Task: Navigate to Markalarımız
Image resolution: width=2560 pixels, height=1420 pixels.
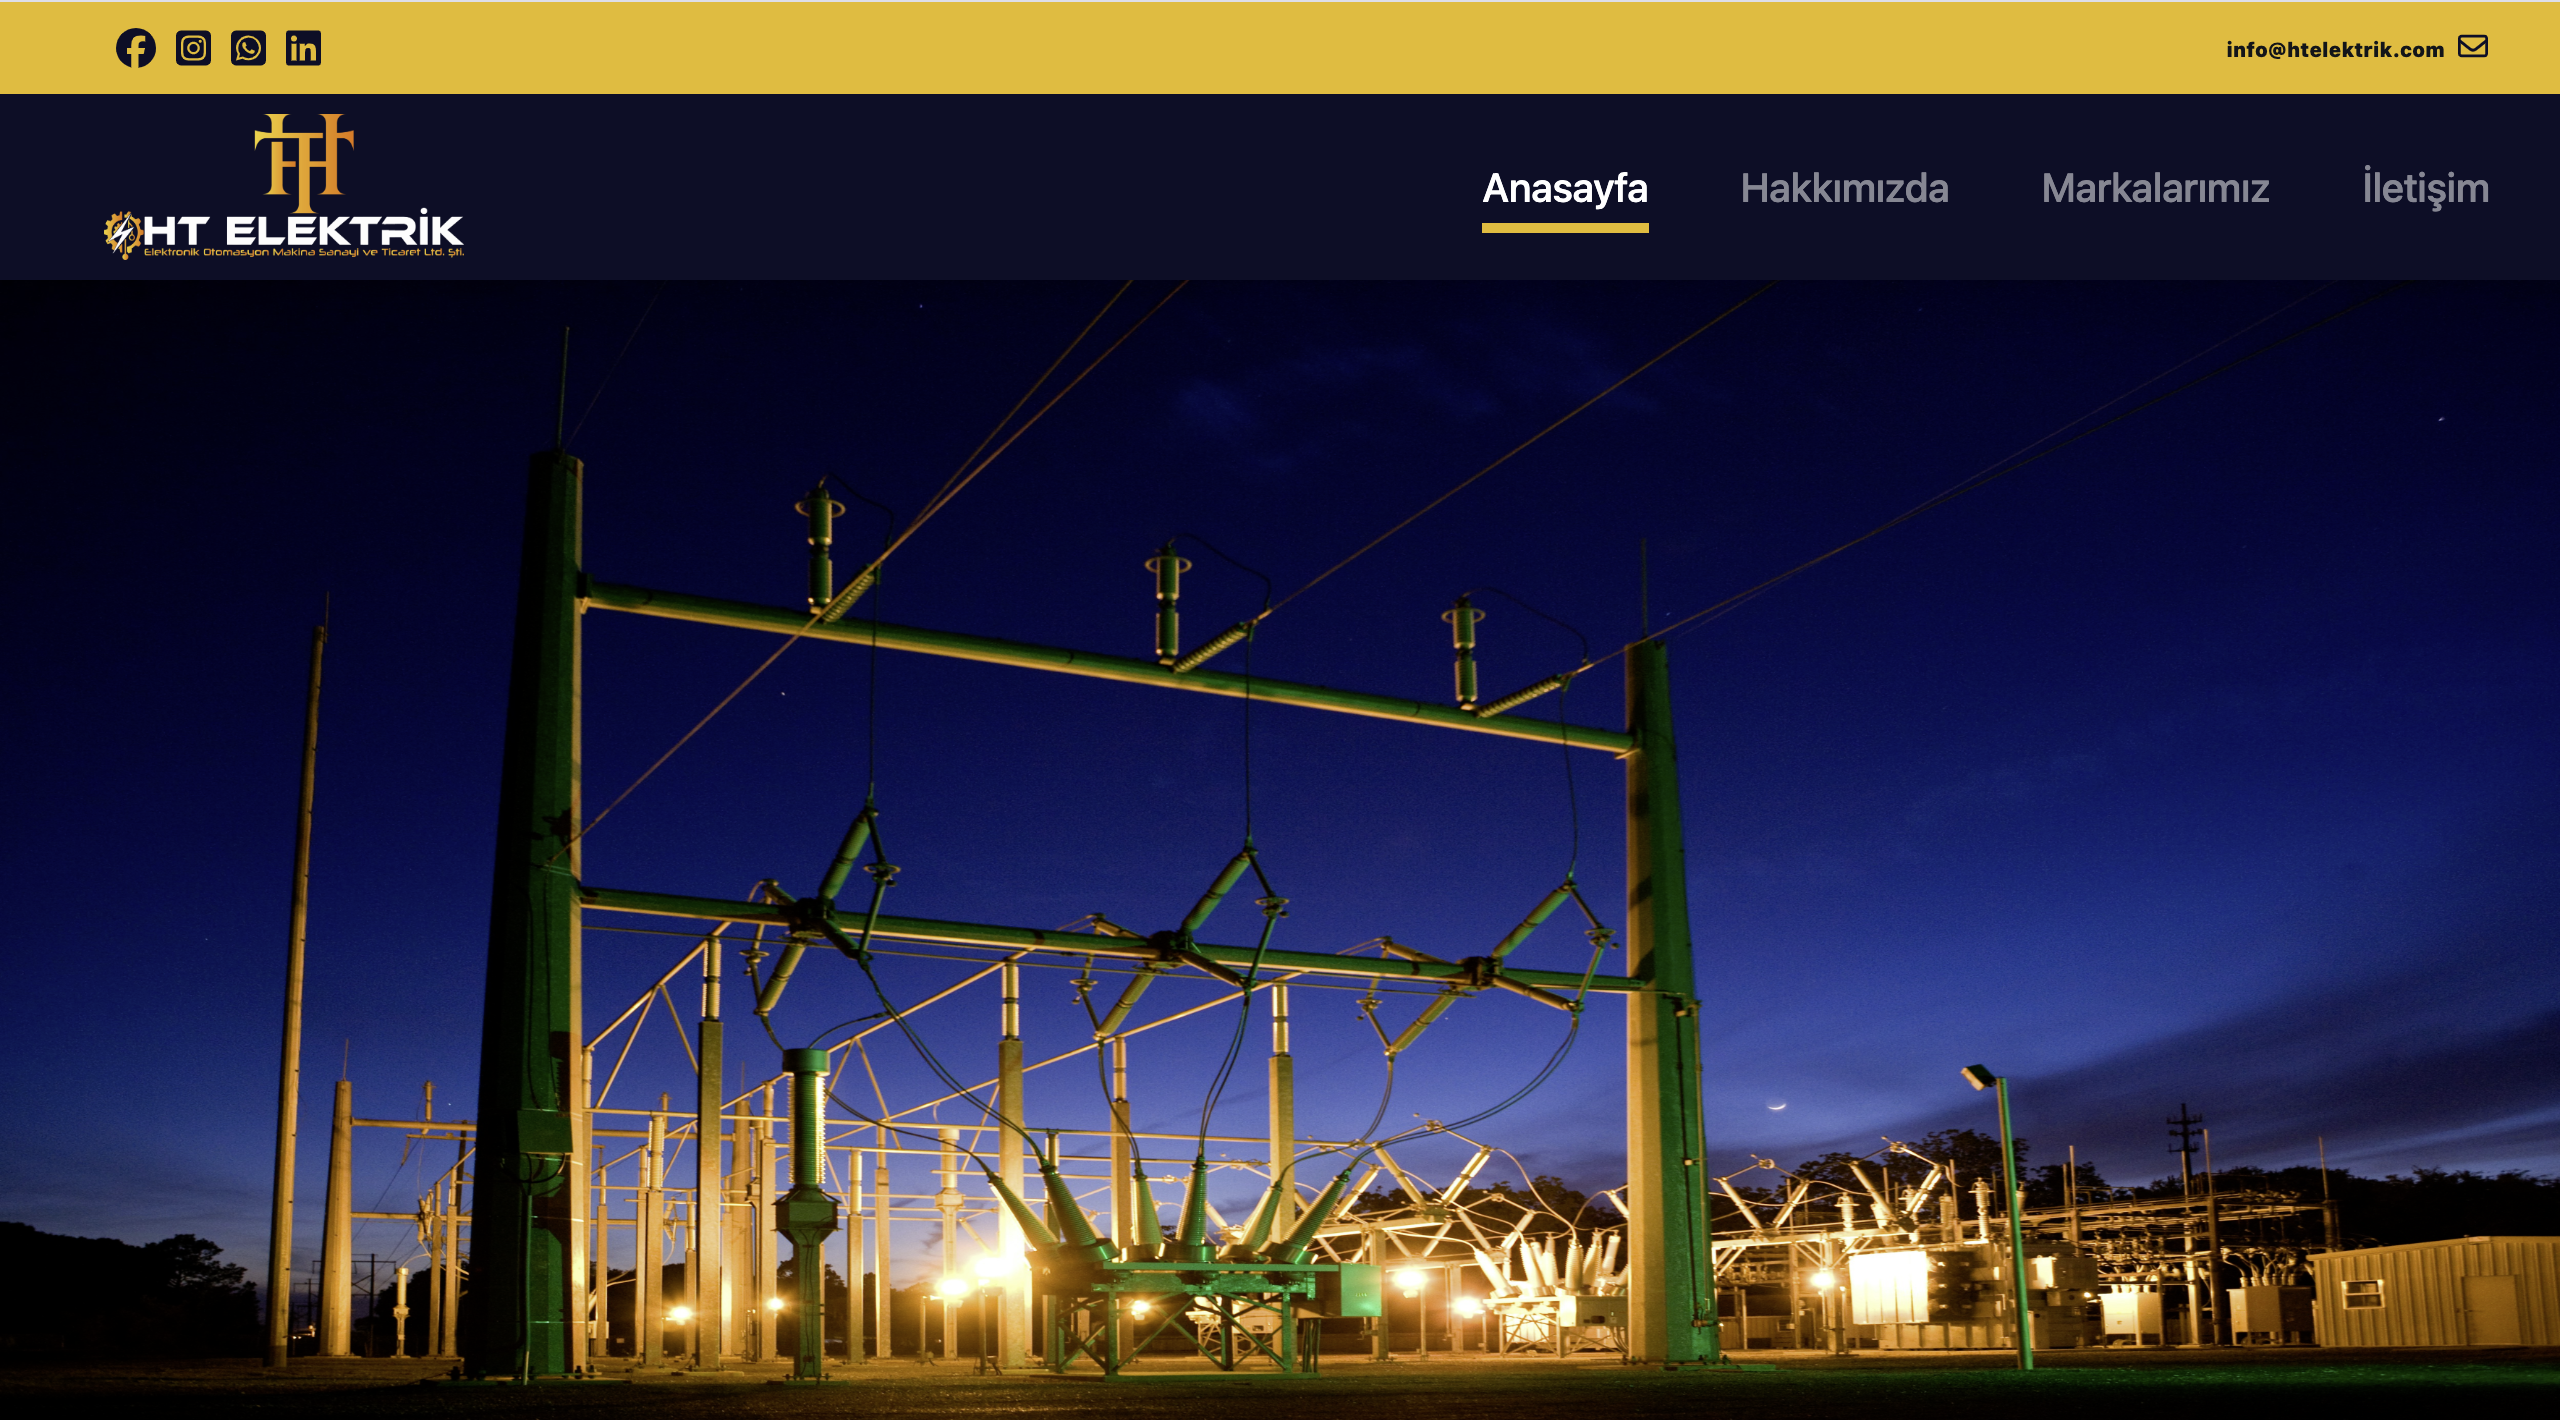Action: pyautogui.click(x=2155, y=188)
